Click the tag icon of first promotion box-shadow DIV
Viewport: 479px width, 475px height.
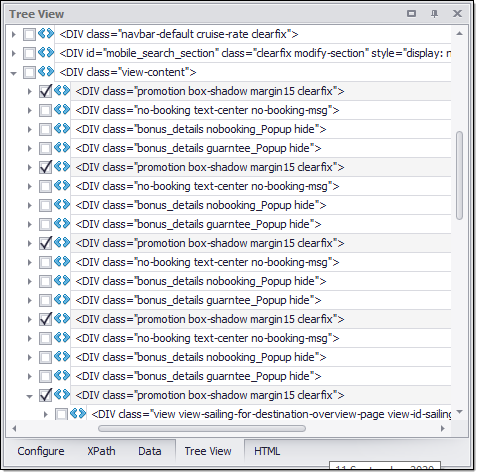click(62, 91)
